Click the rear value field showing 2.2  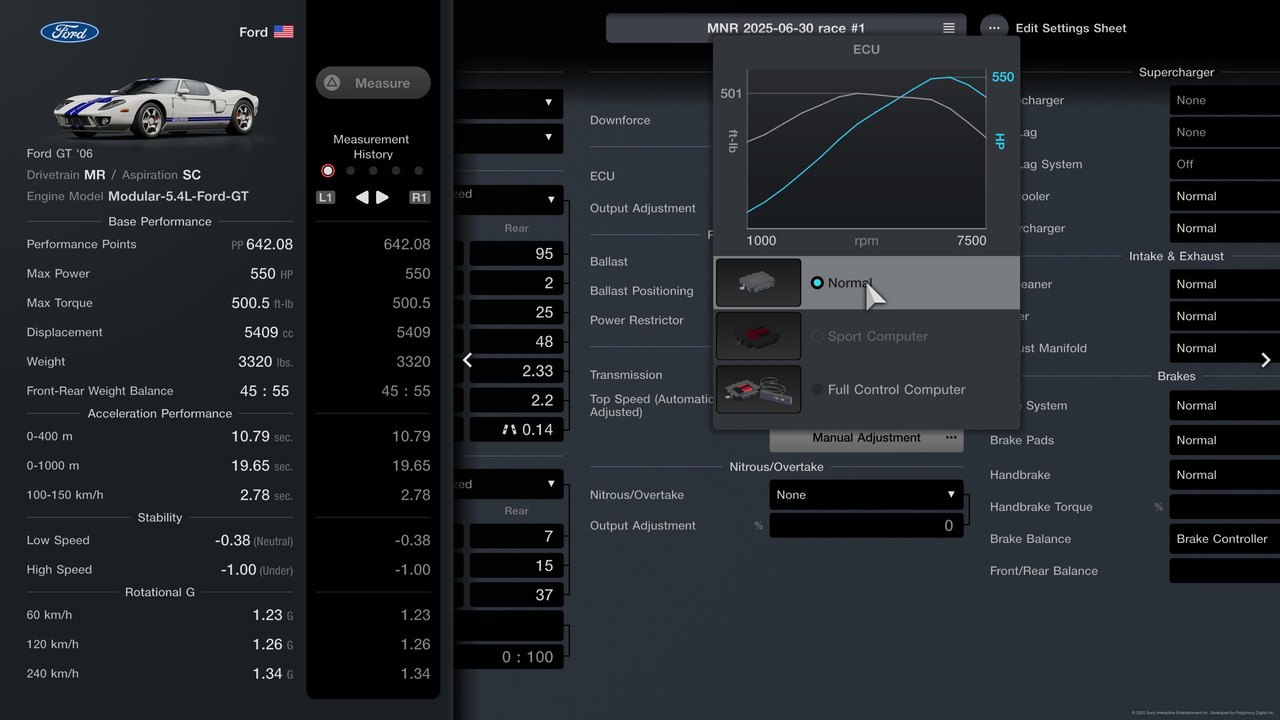click(x=516, y=400)
